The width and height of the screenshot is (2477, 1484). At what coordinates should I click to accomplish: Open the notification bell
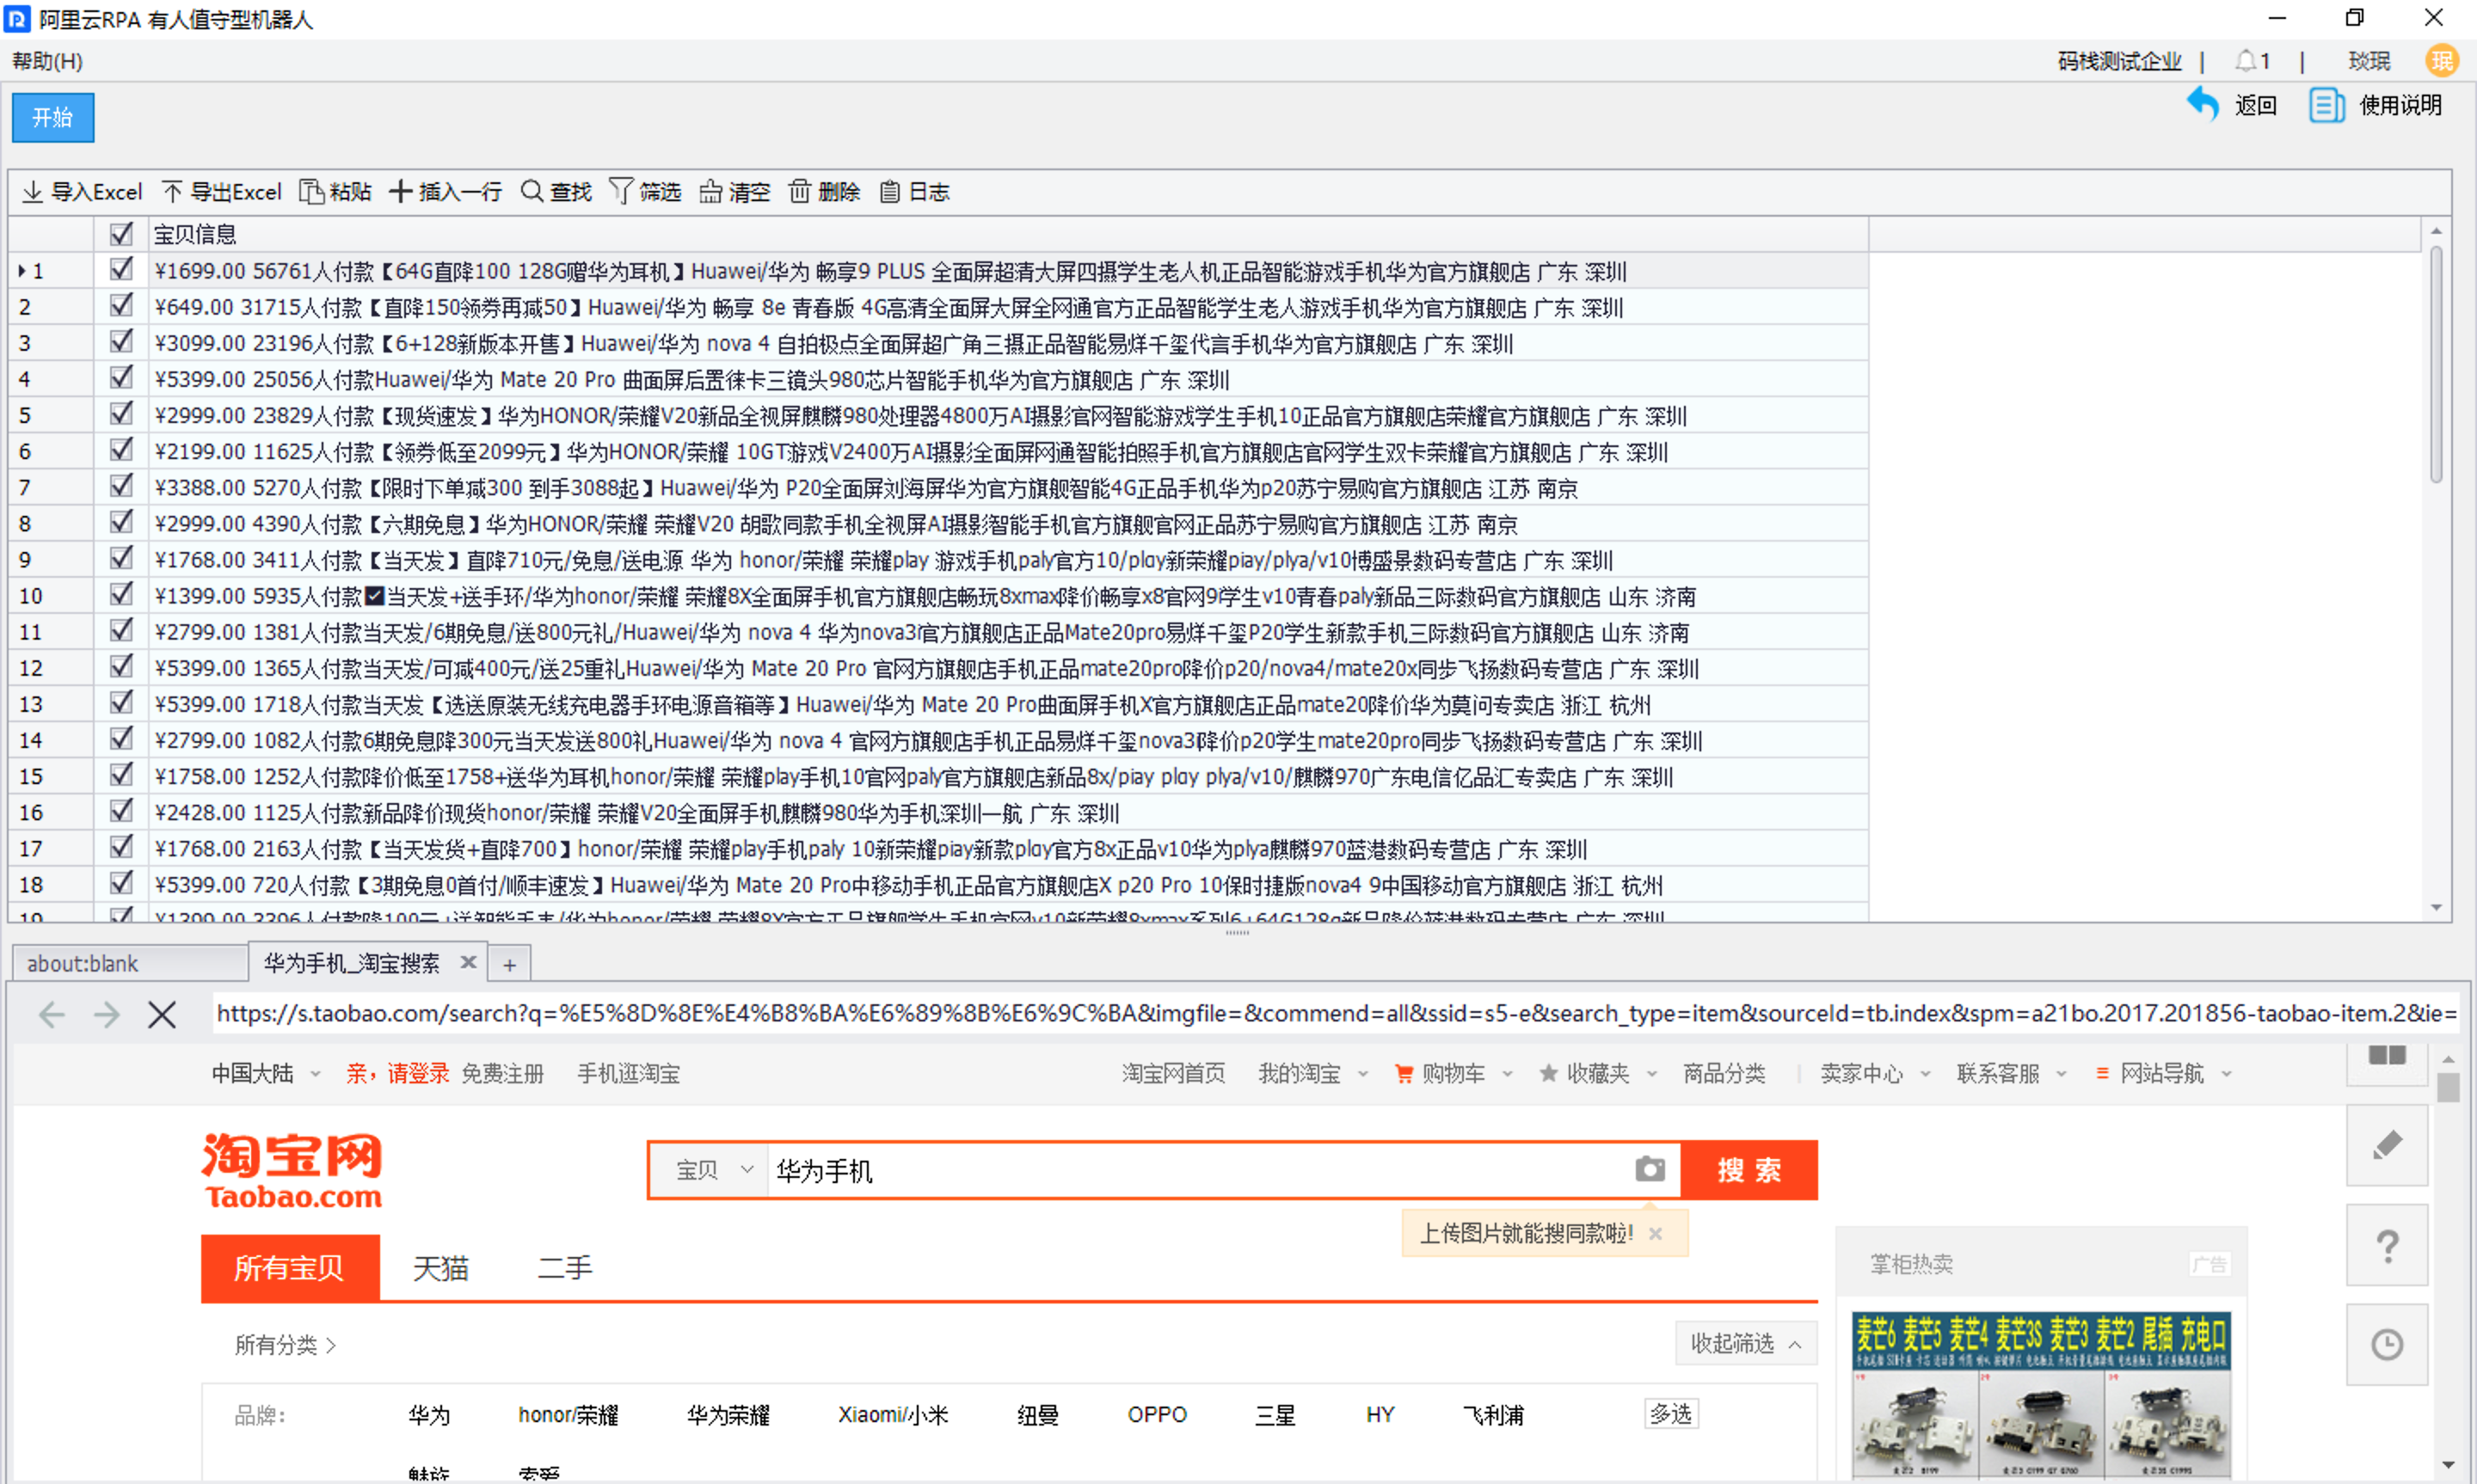pyautogui.click(x=2245, y=61)
